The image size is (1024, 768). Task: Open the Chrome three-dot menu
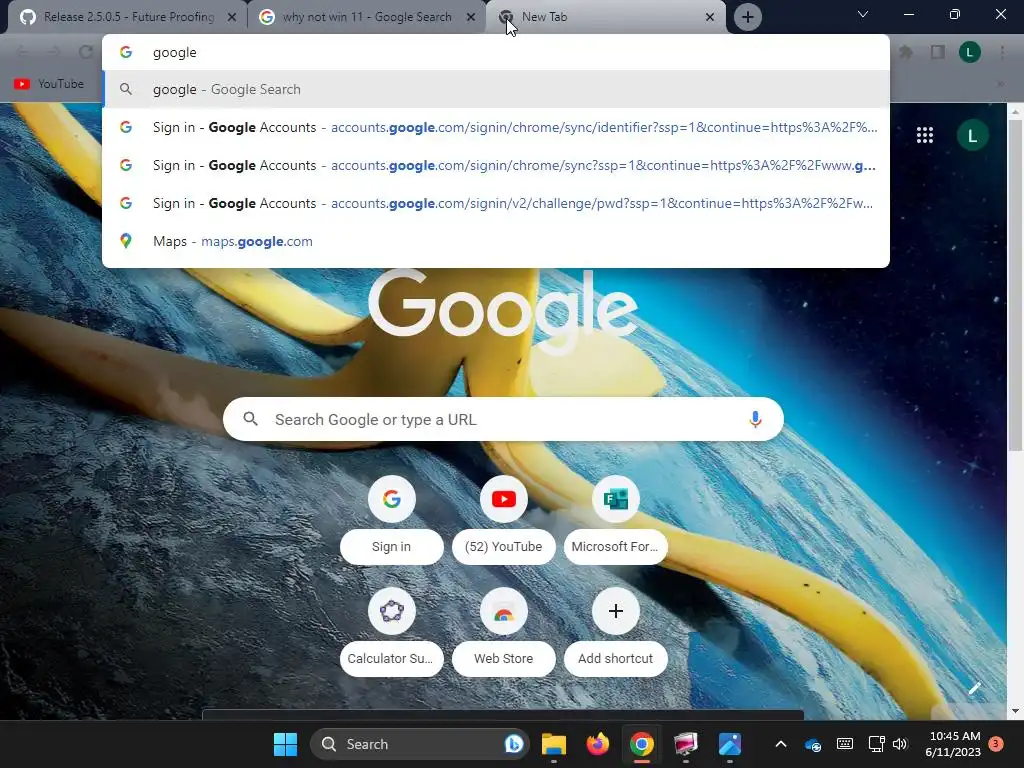tap(1002, 52)
